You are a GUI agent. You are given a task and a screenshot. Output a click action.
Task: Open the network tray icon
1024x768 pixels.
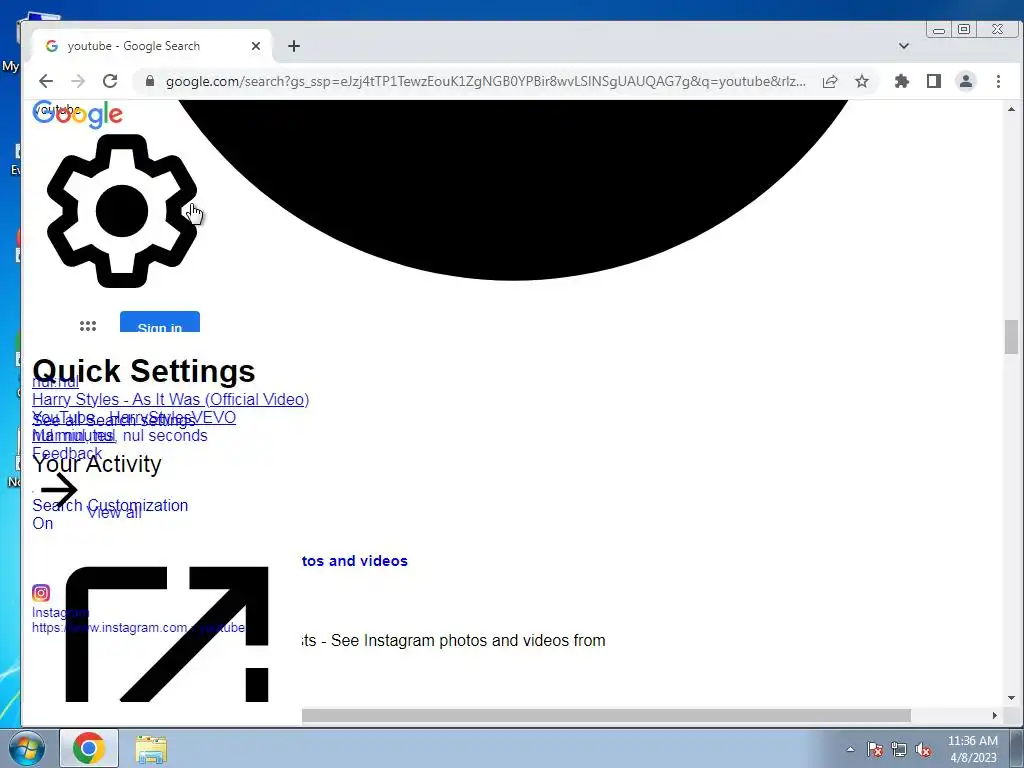point(899,750)
